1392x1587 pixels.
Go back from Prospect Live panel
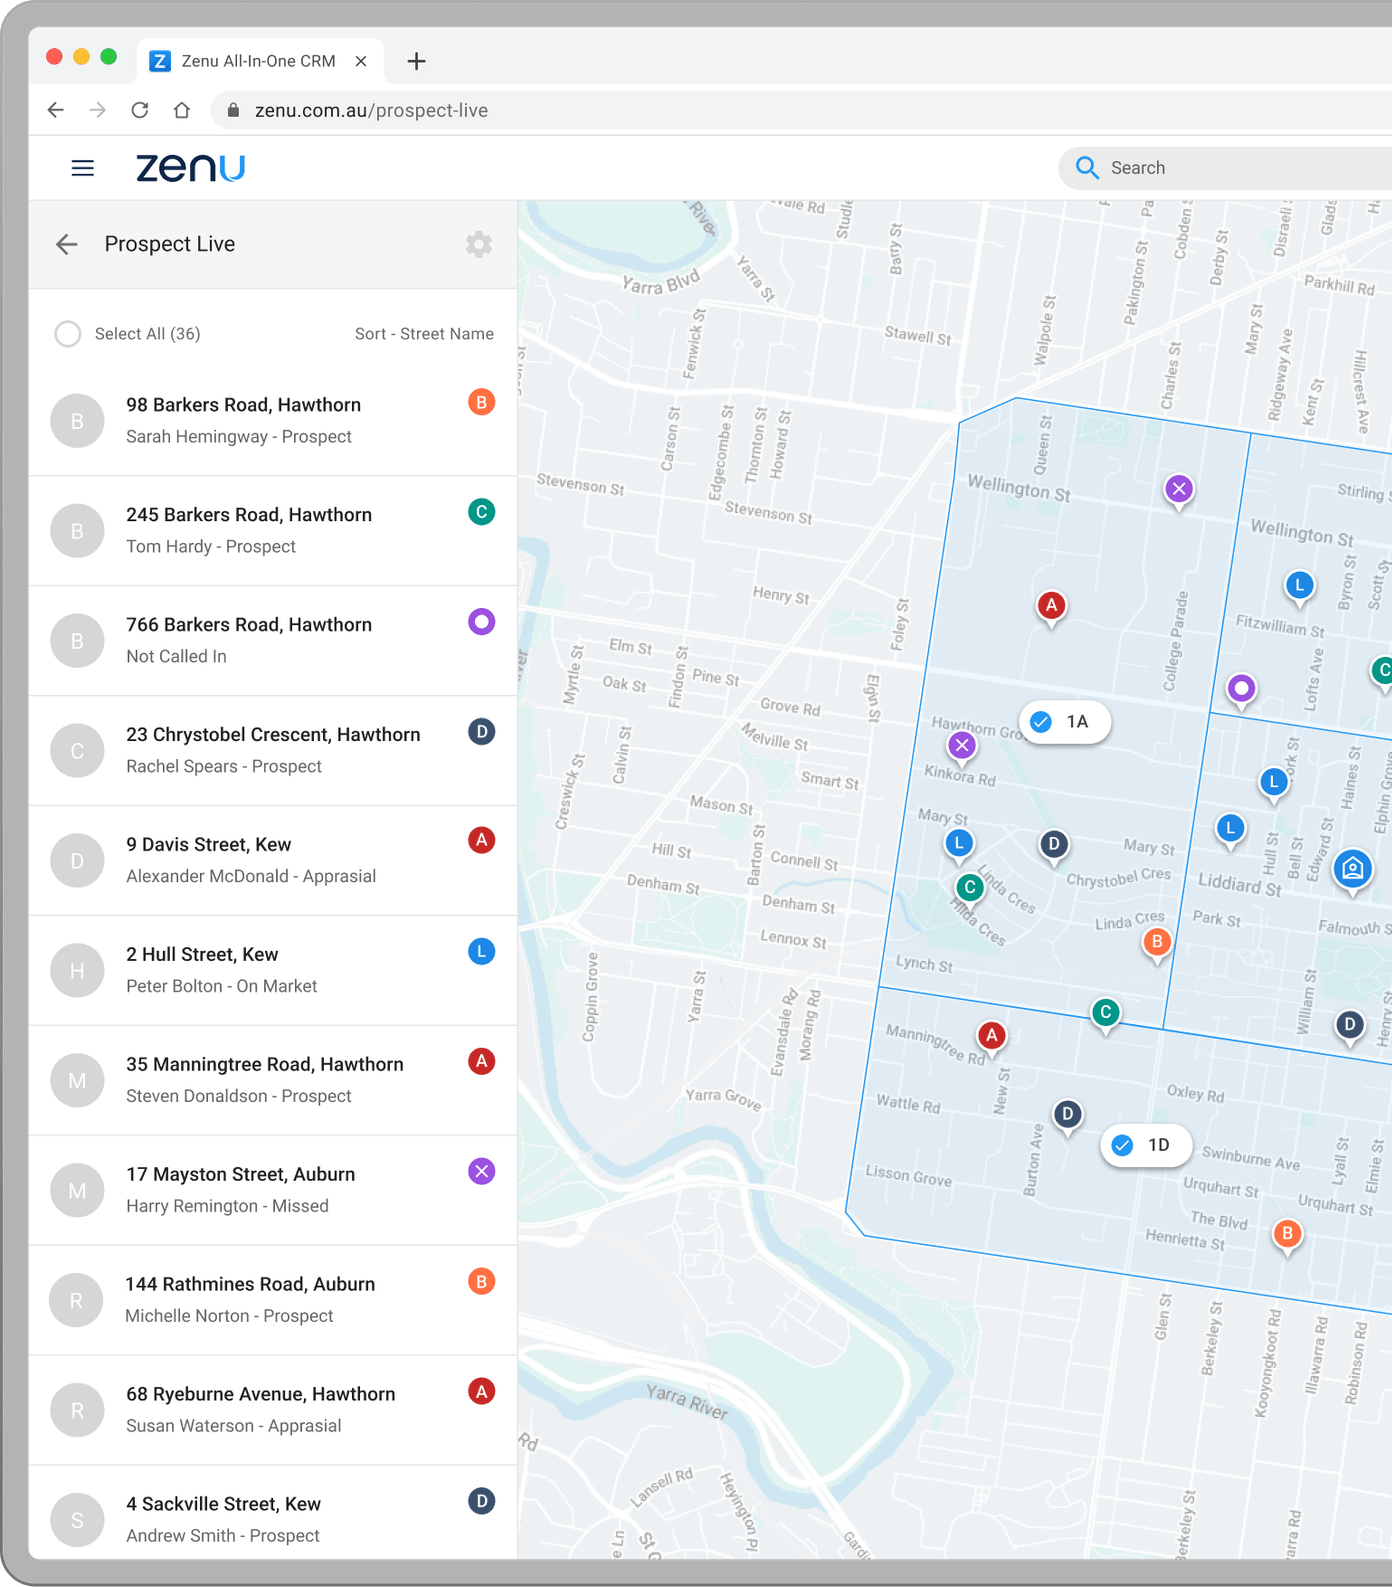pos(67,244)
